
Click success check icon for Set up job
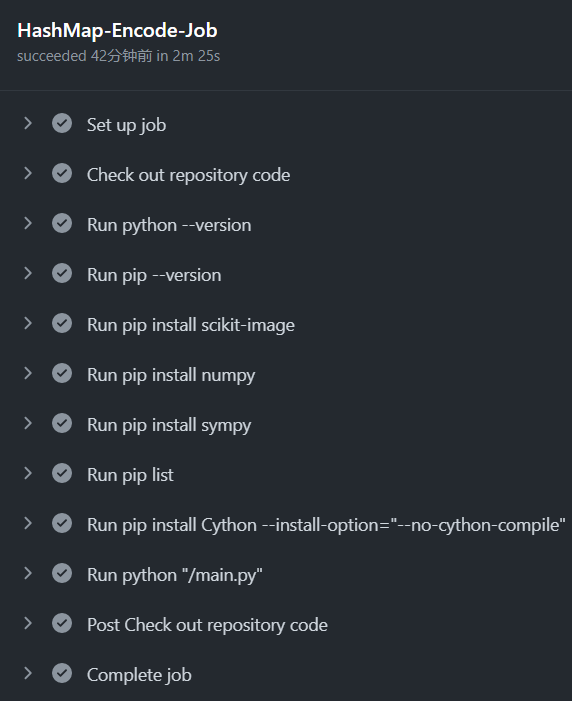click(62, 123)
